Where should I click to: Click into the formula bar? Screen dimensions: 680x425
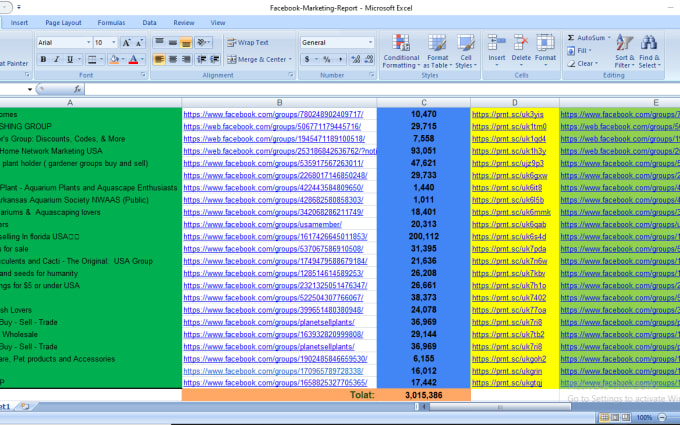coord(382,89)
